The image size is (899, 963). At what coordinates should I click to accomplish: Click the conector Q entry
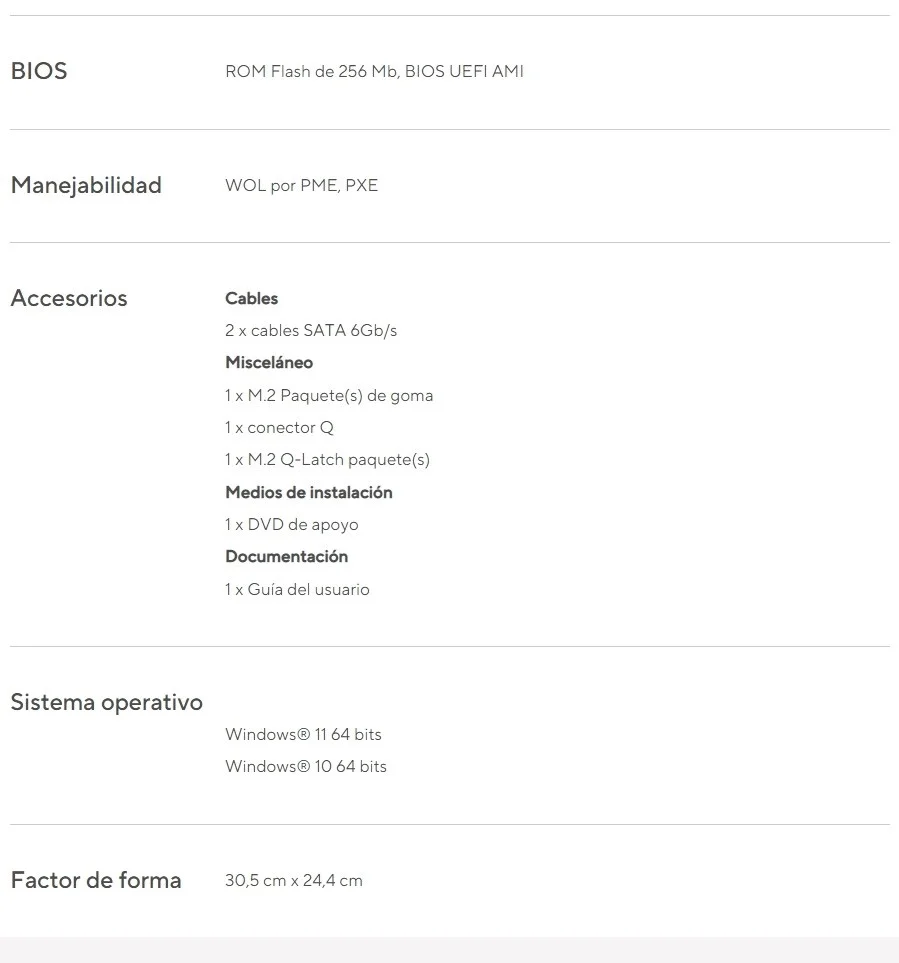coord(279,427)
